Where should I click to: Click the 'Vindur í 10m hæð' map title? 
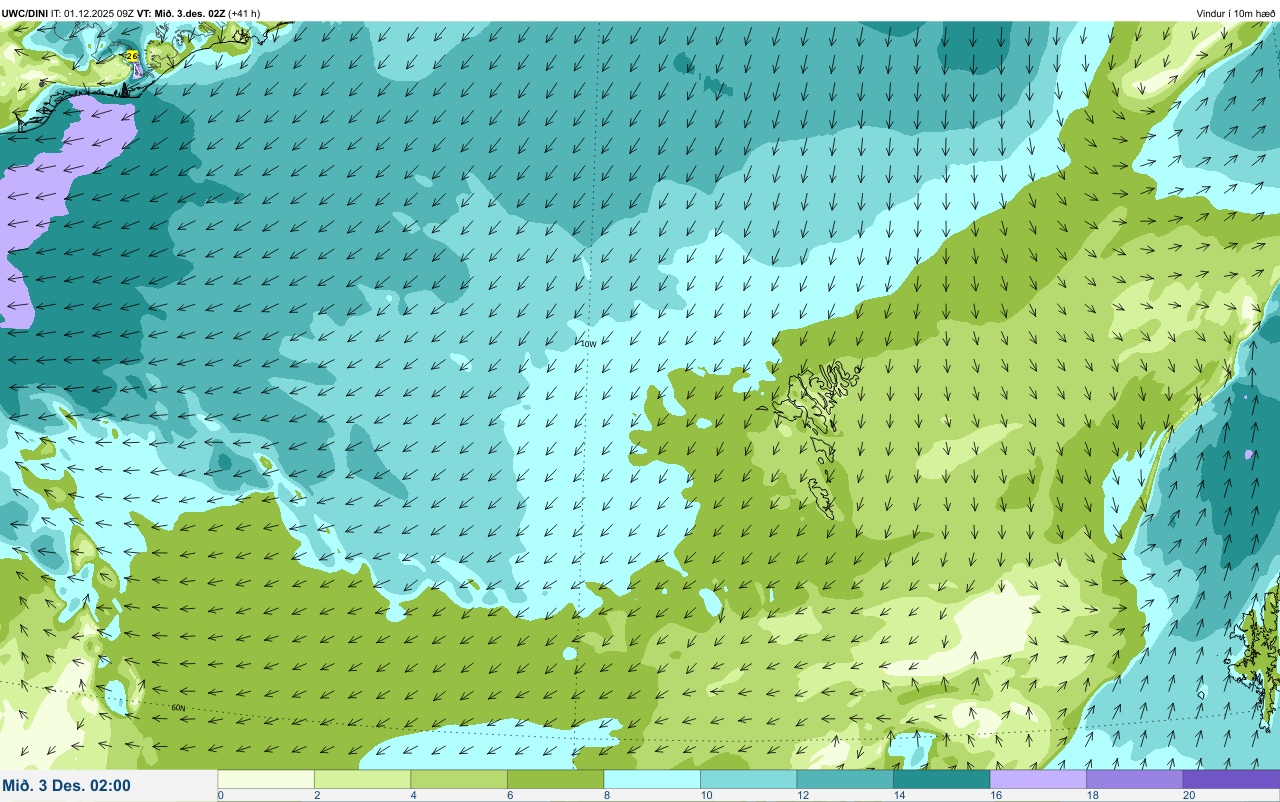coord(1236,13)
